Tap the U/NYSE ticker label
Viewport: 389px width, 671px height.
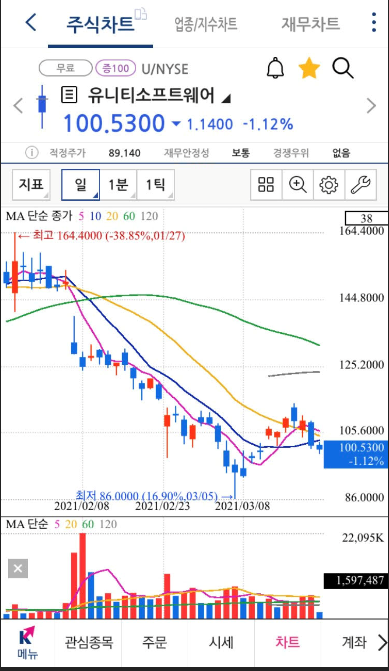tap(165, 69)
